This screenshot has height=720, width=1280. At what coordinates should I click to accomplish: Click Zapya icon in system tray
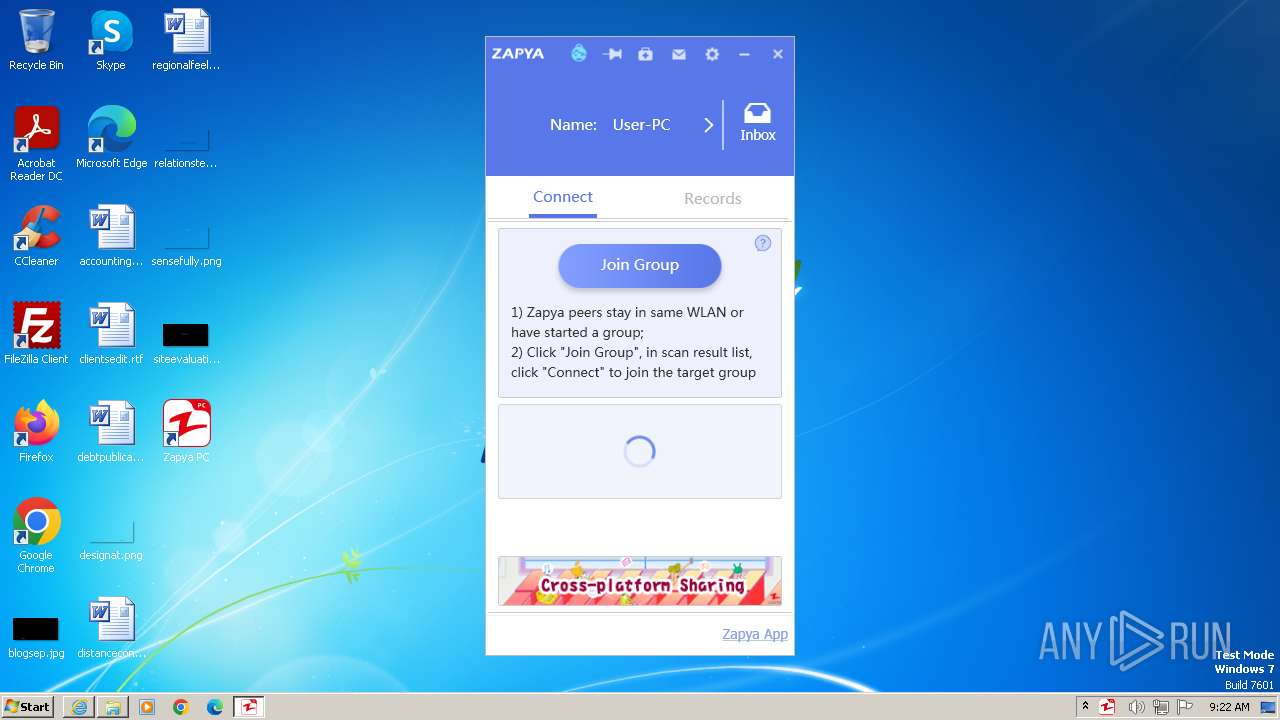1107,707
